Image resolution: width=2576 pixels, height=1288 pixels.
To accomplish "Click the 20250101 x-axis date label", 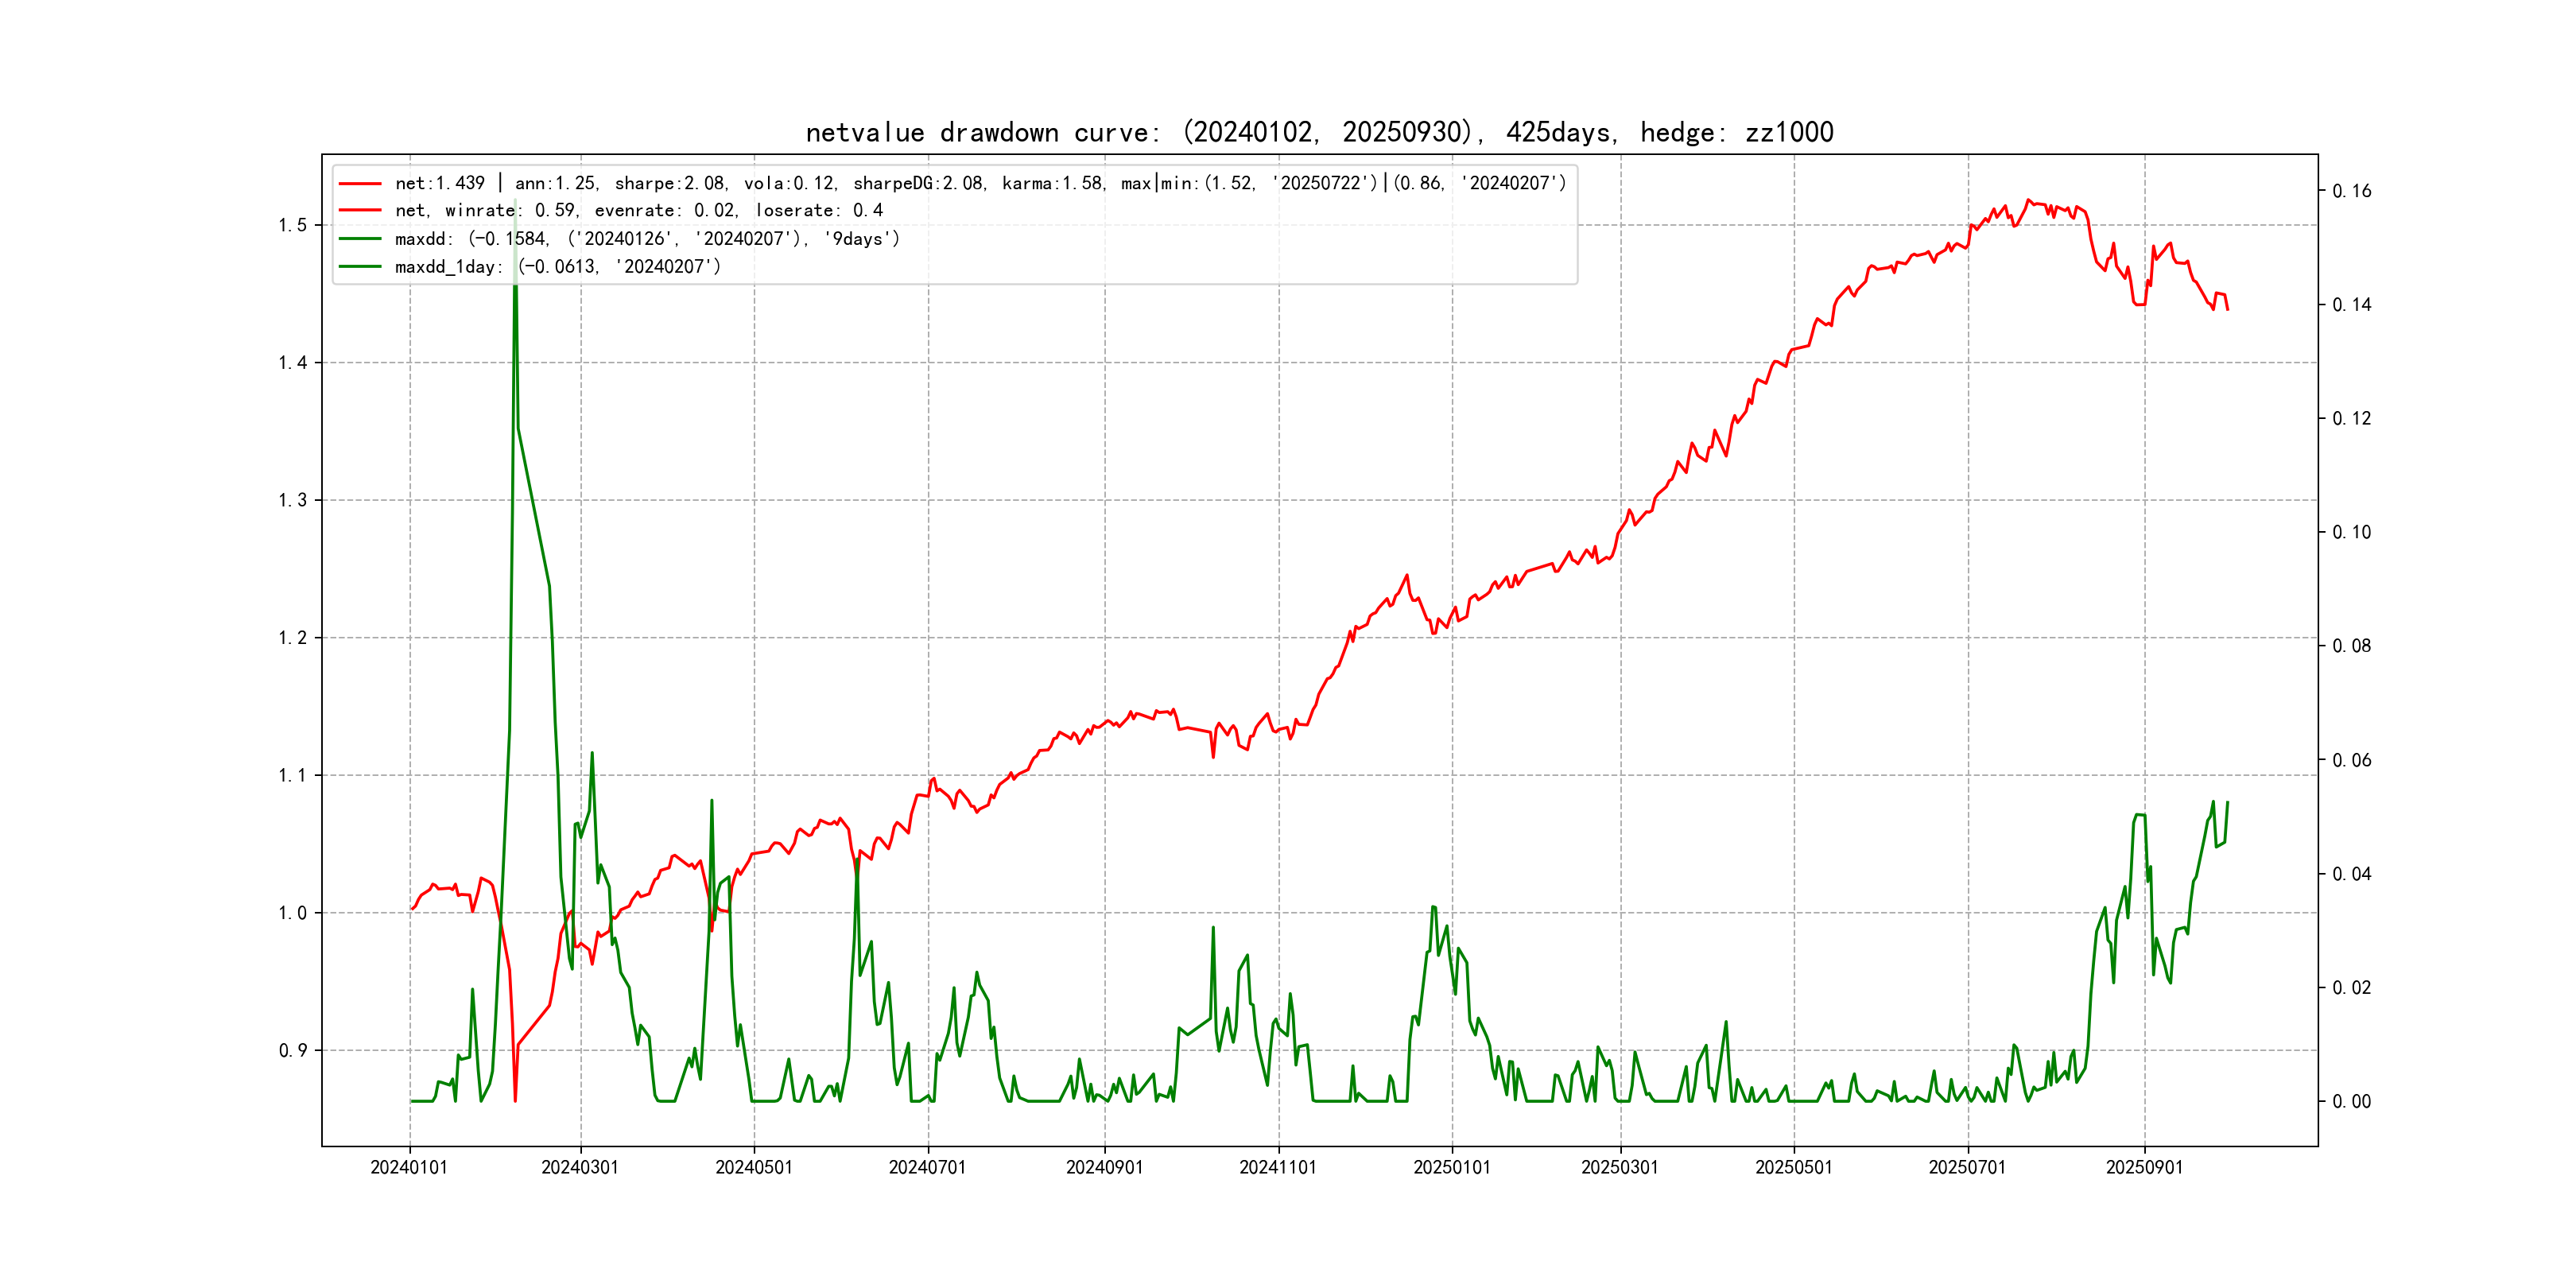I will click(x=1451, y=1167).
